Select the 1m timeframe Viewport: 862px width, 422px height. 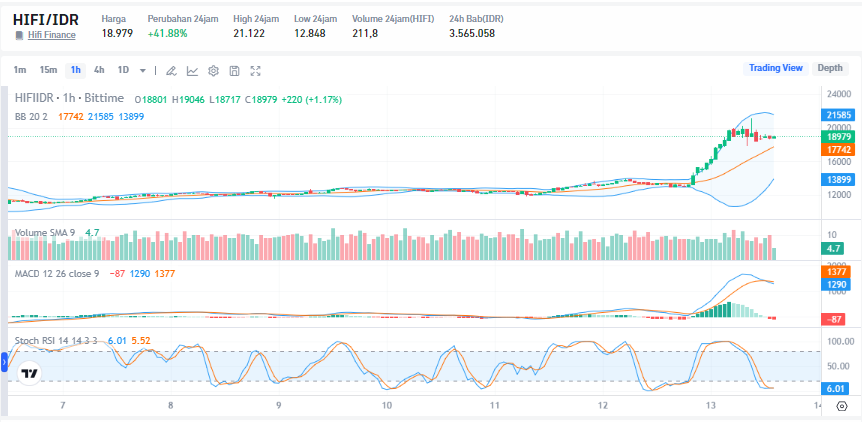tap(20, 70)
